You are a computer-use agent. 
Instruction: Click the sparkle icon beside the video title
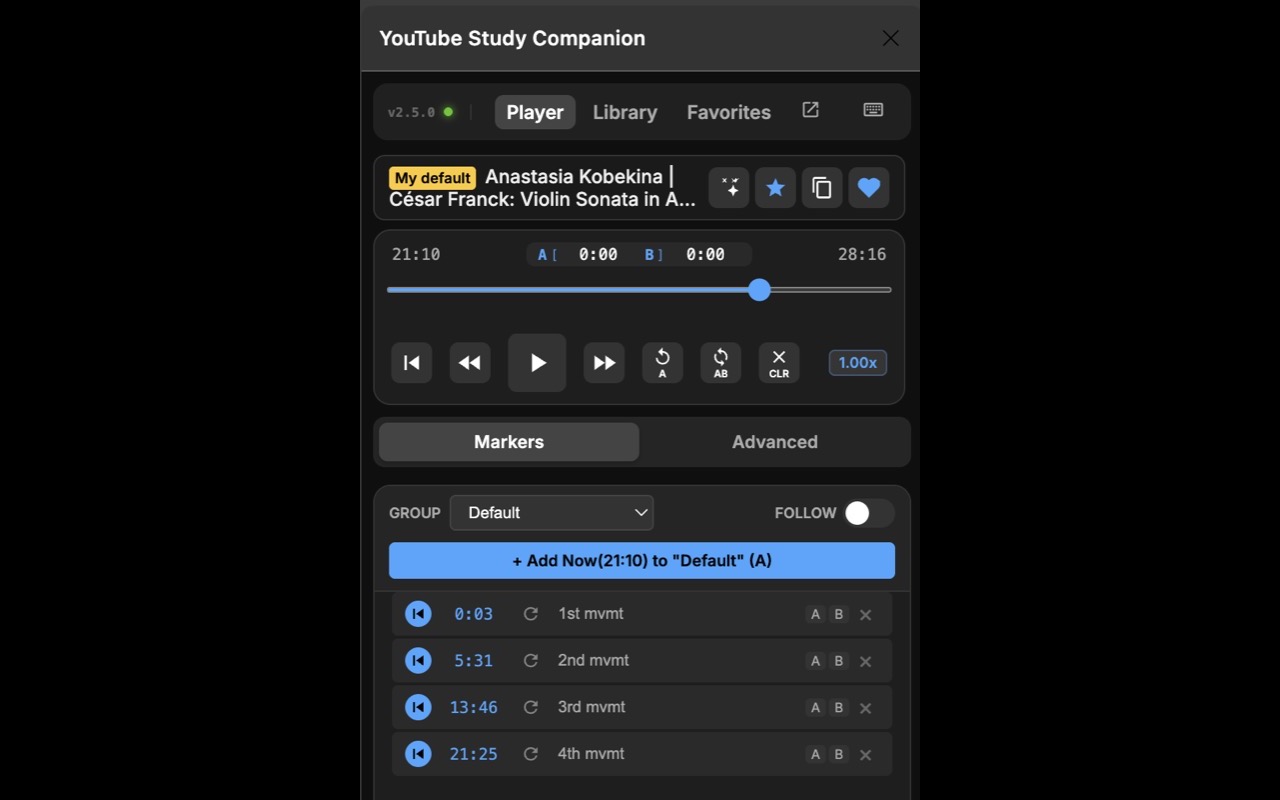tap(728, 187)
